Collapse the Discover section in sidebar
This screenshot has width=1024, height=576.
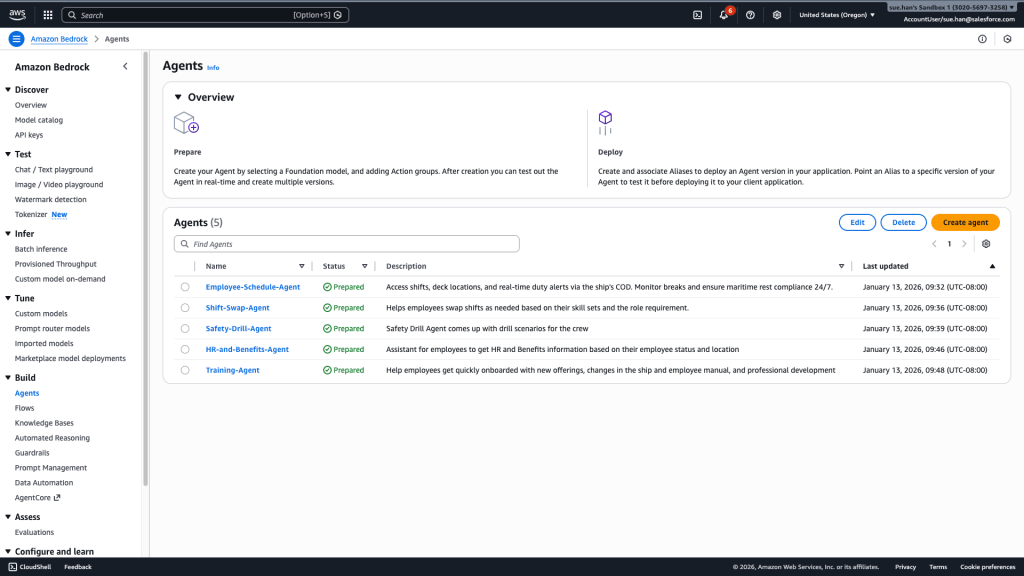click(x=8, y=90)
